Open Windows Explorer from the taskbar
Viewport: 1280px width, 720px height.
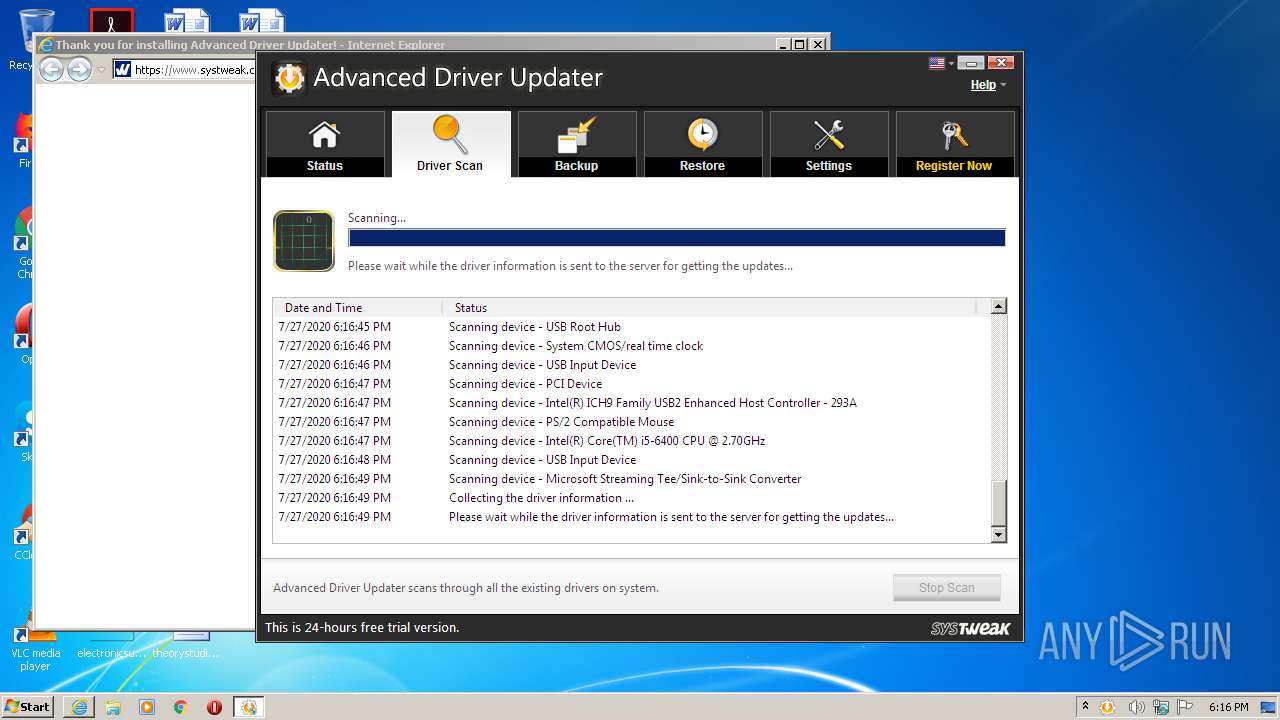click(x=113, y=707)
